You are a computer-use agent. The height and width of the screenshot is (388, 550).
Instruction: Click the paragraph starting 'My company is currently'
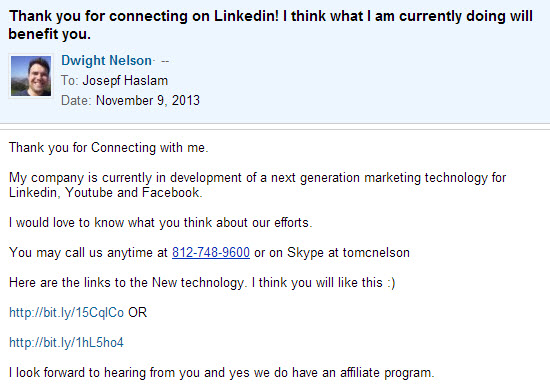257,185
